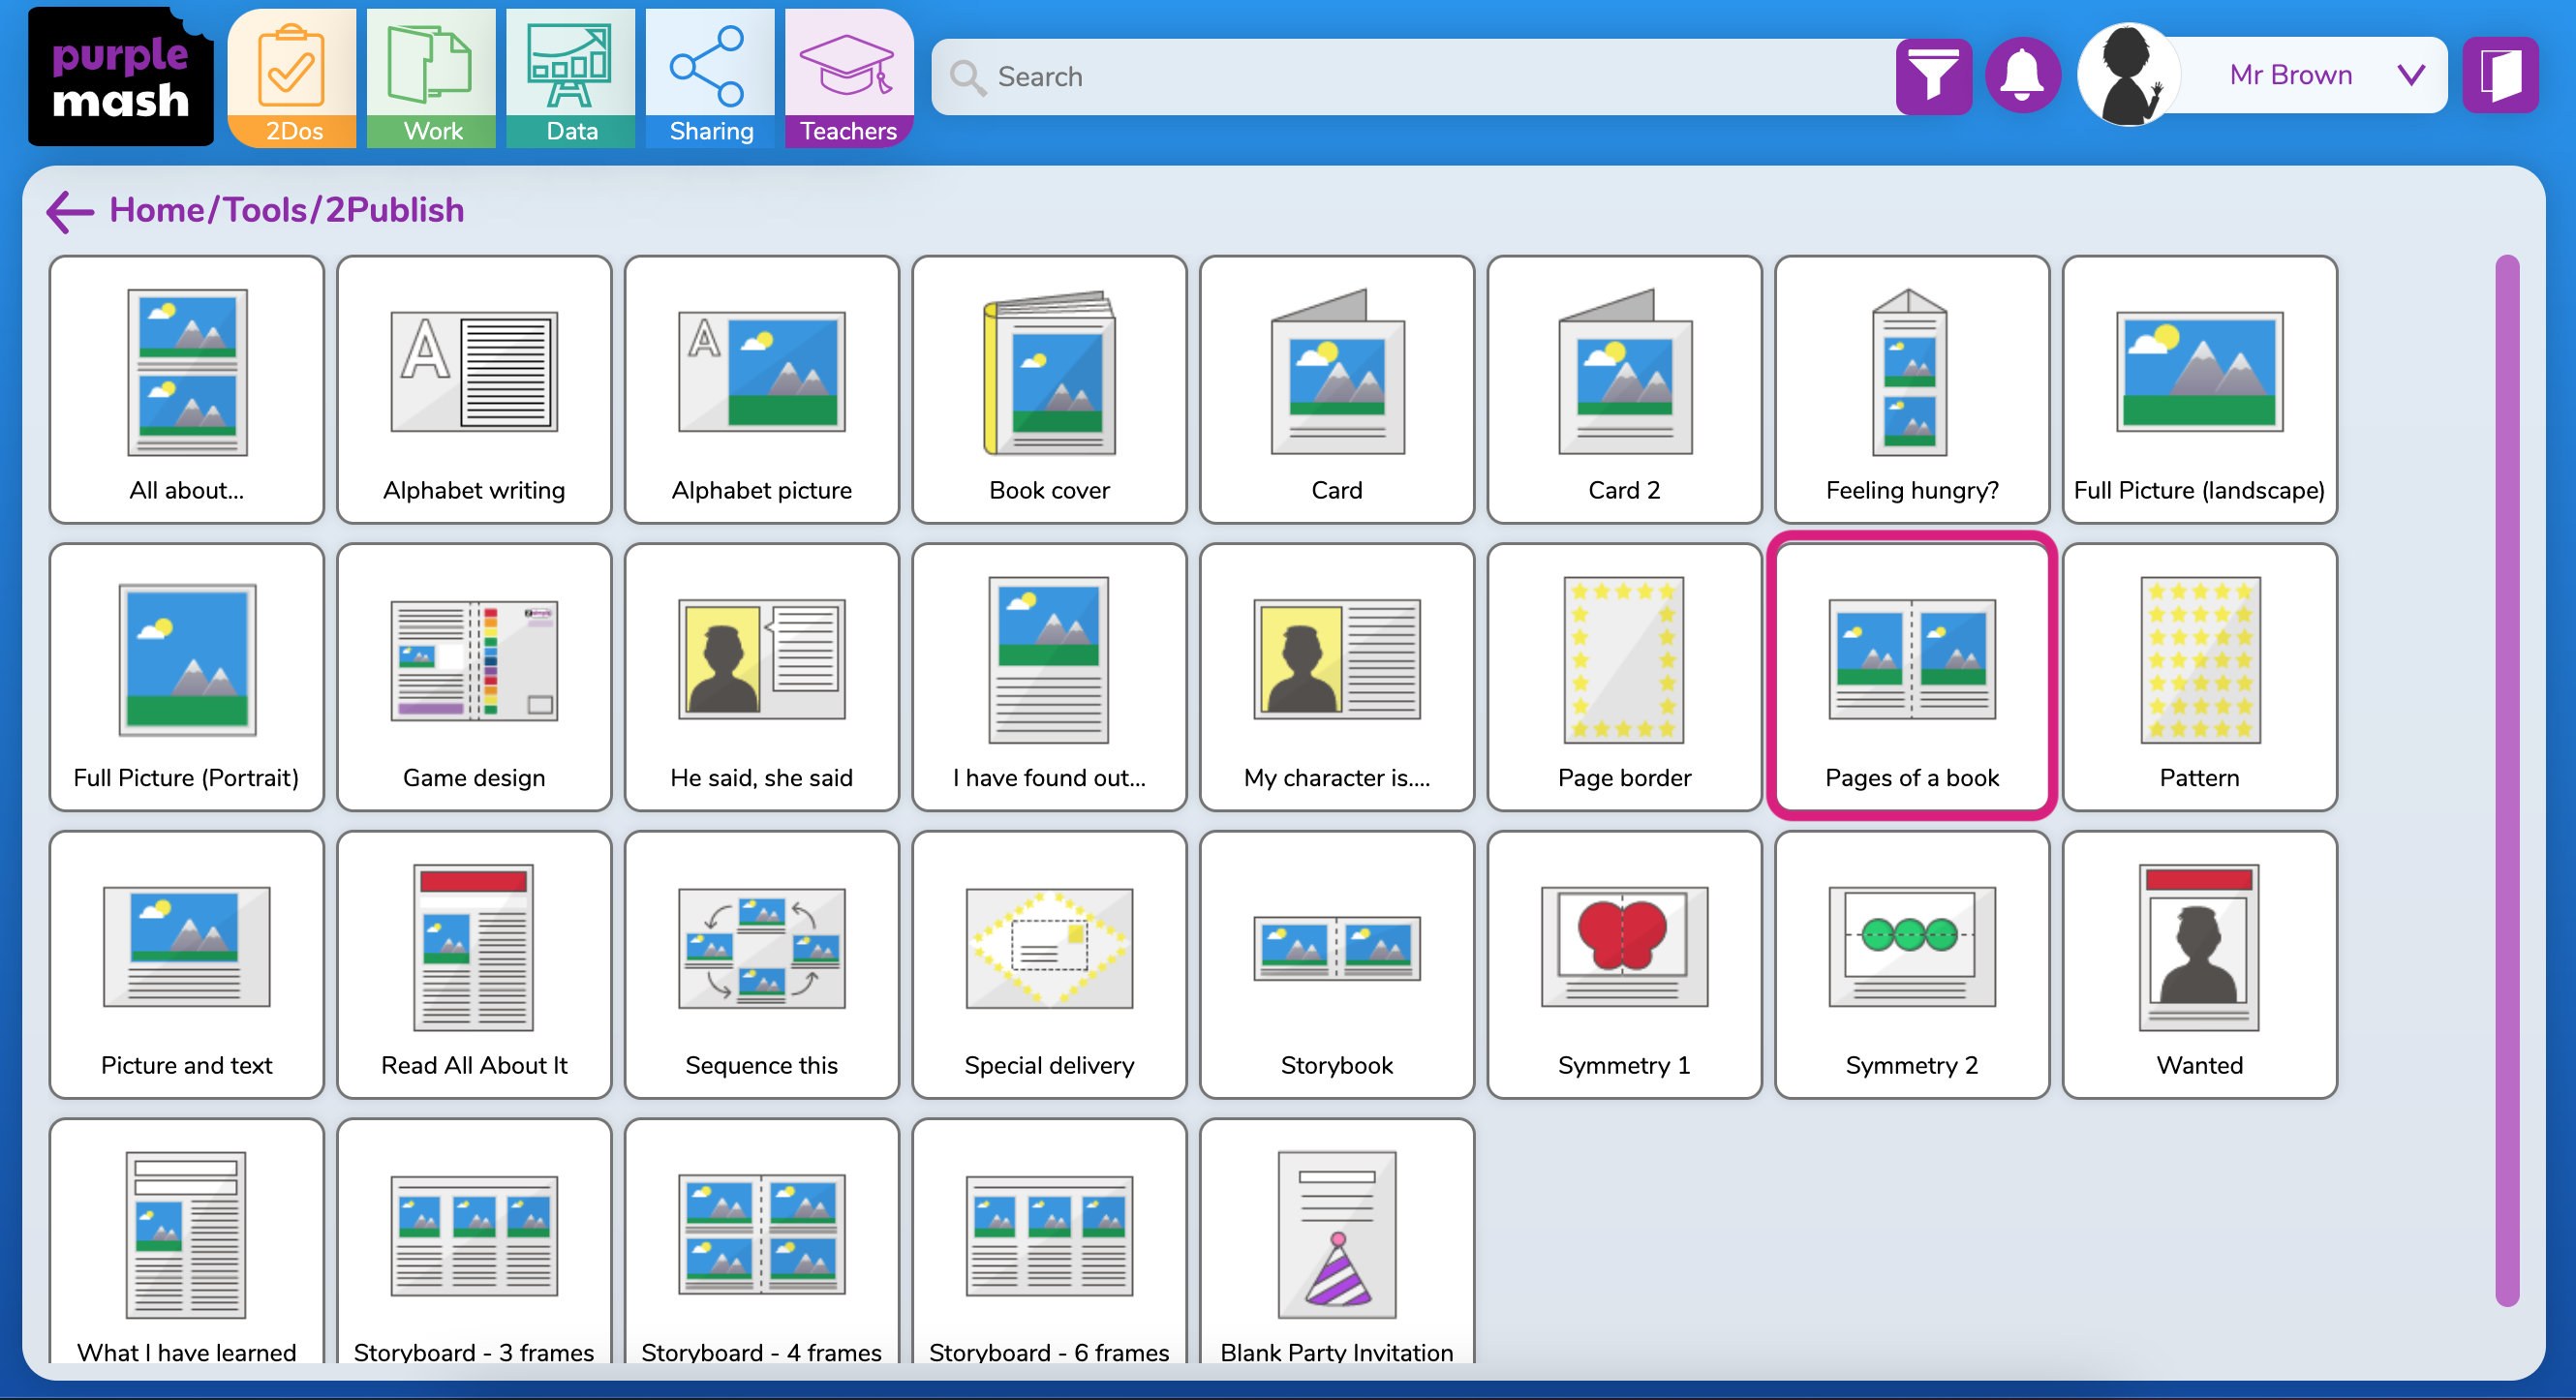
Task: Open the Feeling hungry? template
Action: [1912, 389]
